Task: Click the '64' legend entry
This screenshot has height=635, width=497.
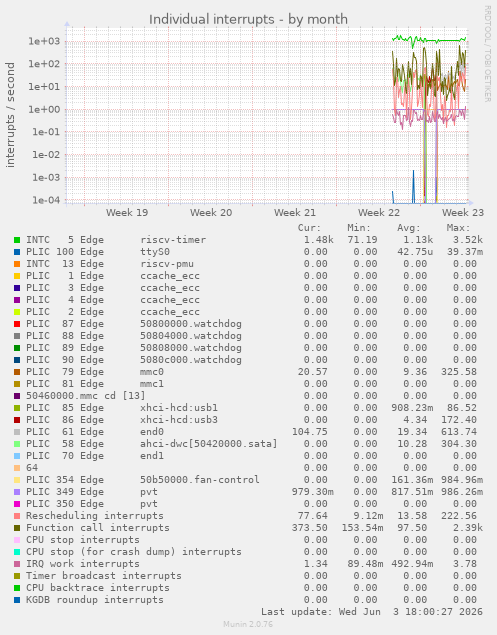Action: [32, 468]
